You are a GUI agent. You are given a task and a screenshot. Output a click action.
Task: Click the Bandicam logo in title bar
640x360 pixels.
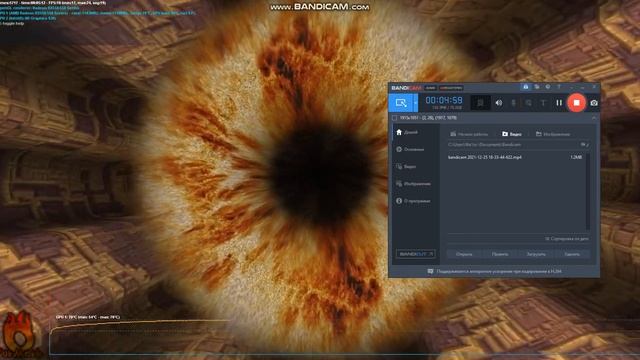(406, 88)
